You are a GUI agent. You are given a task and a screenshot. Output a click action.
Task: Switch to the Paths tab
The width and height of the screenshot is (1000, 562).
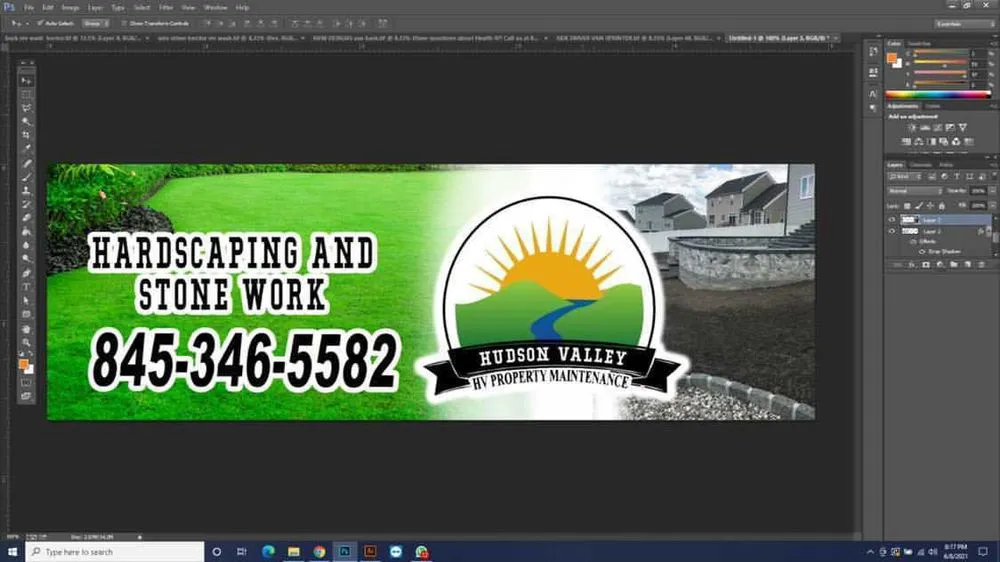tap(946, 165)
